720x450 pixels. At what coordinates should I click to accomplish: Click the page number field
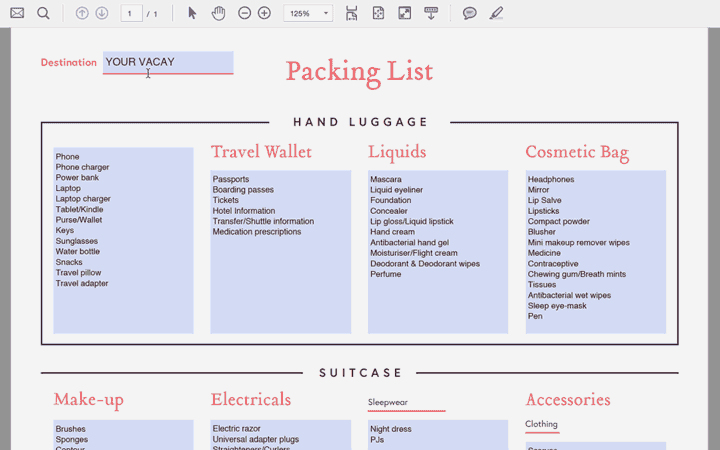click(131, 13)
